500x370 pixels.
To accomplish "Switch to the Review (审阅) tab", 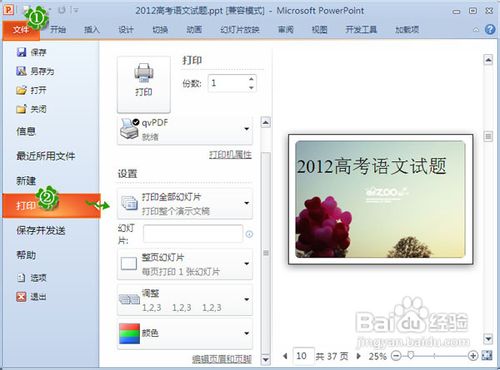I will pyautogui.click(x=286, y=30).
